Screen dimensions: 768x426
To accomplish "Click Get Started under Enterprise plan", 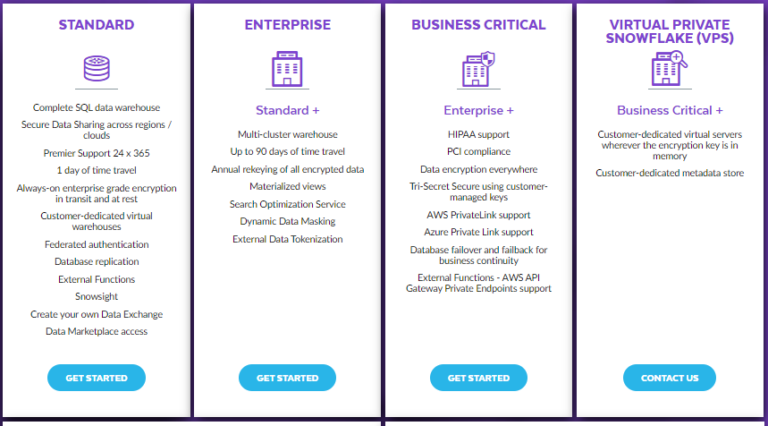I will point(288,378).
